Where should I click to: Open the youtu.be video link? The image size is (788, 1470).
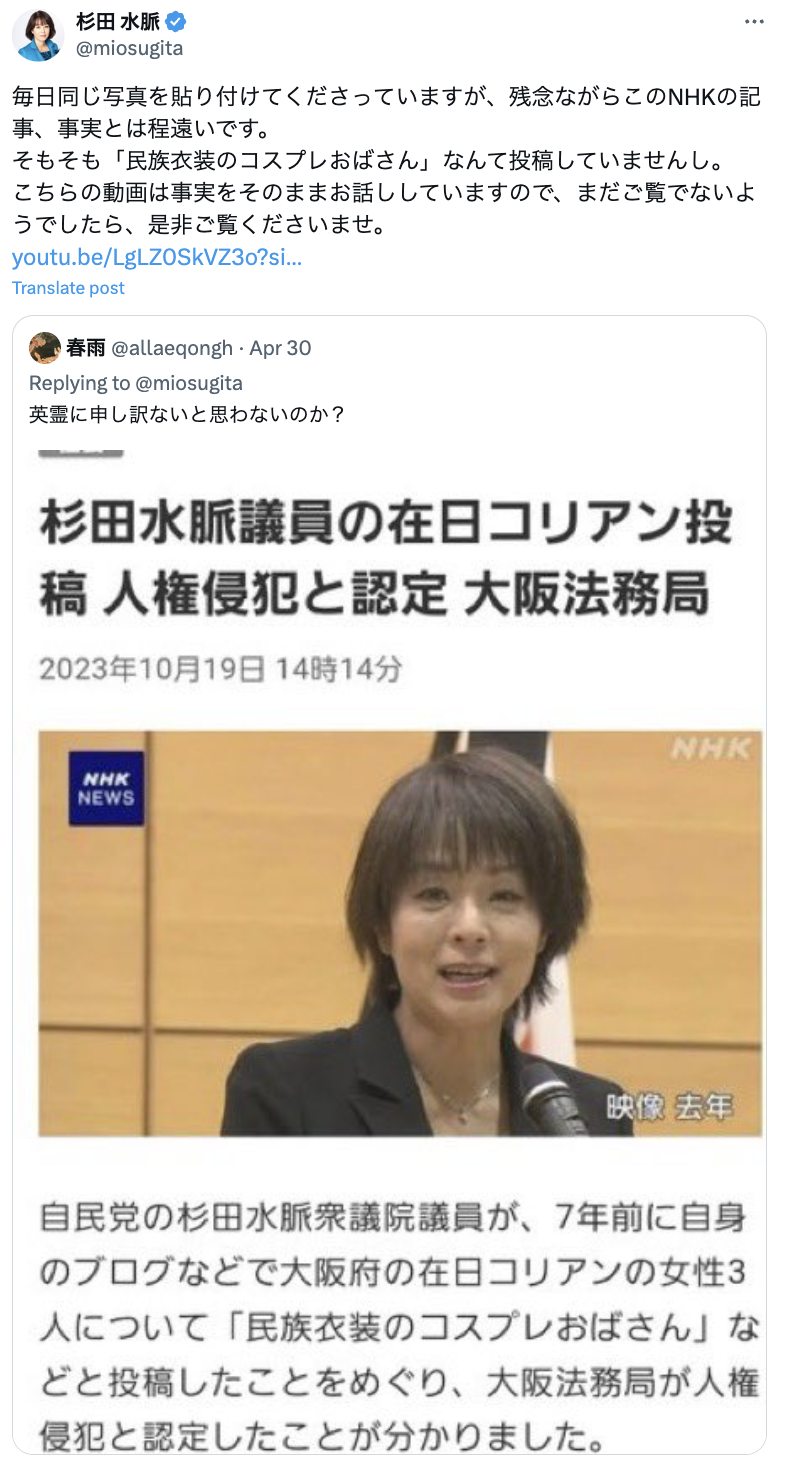[157, 257]
